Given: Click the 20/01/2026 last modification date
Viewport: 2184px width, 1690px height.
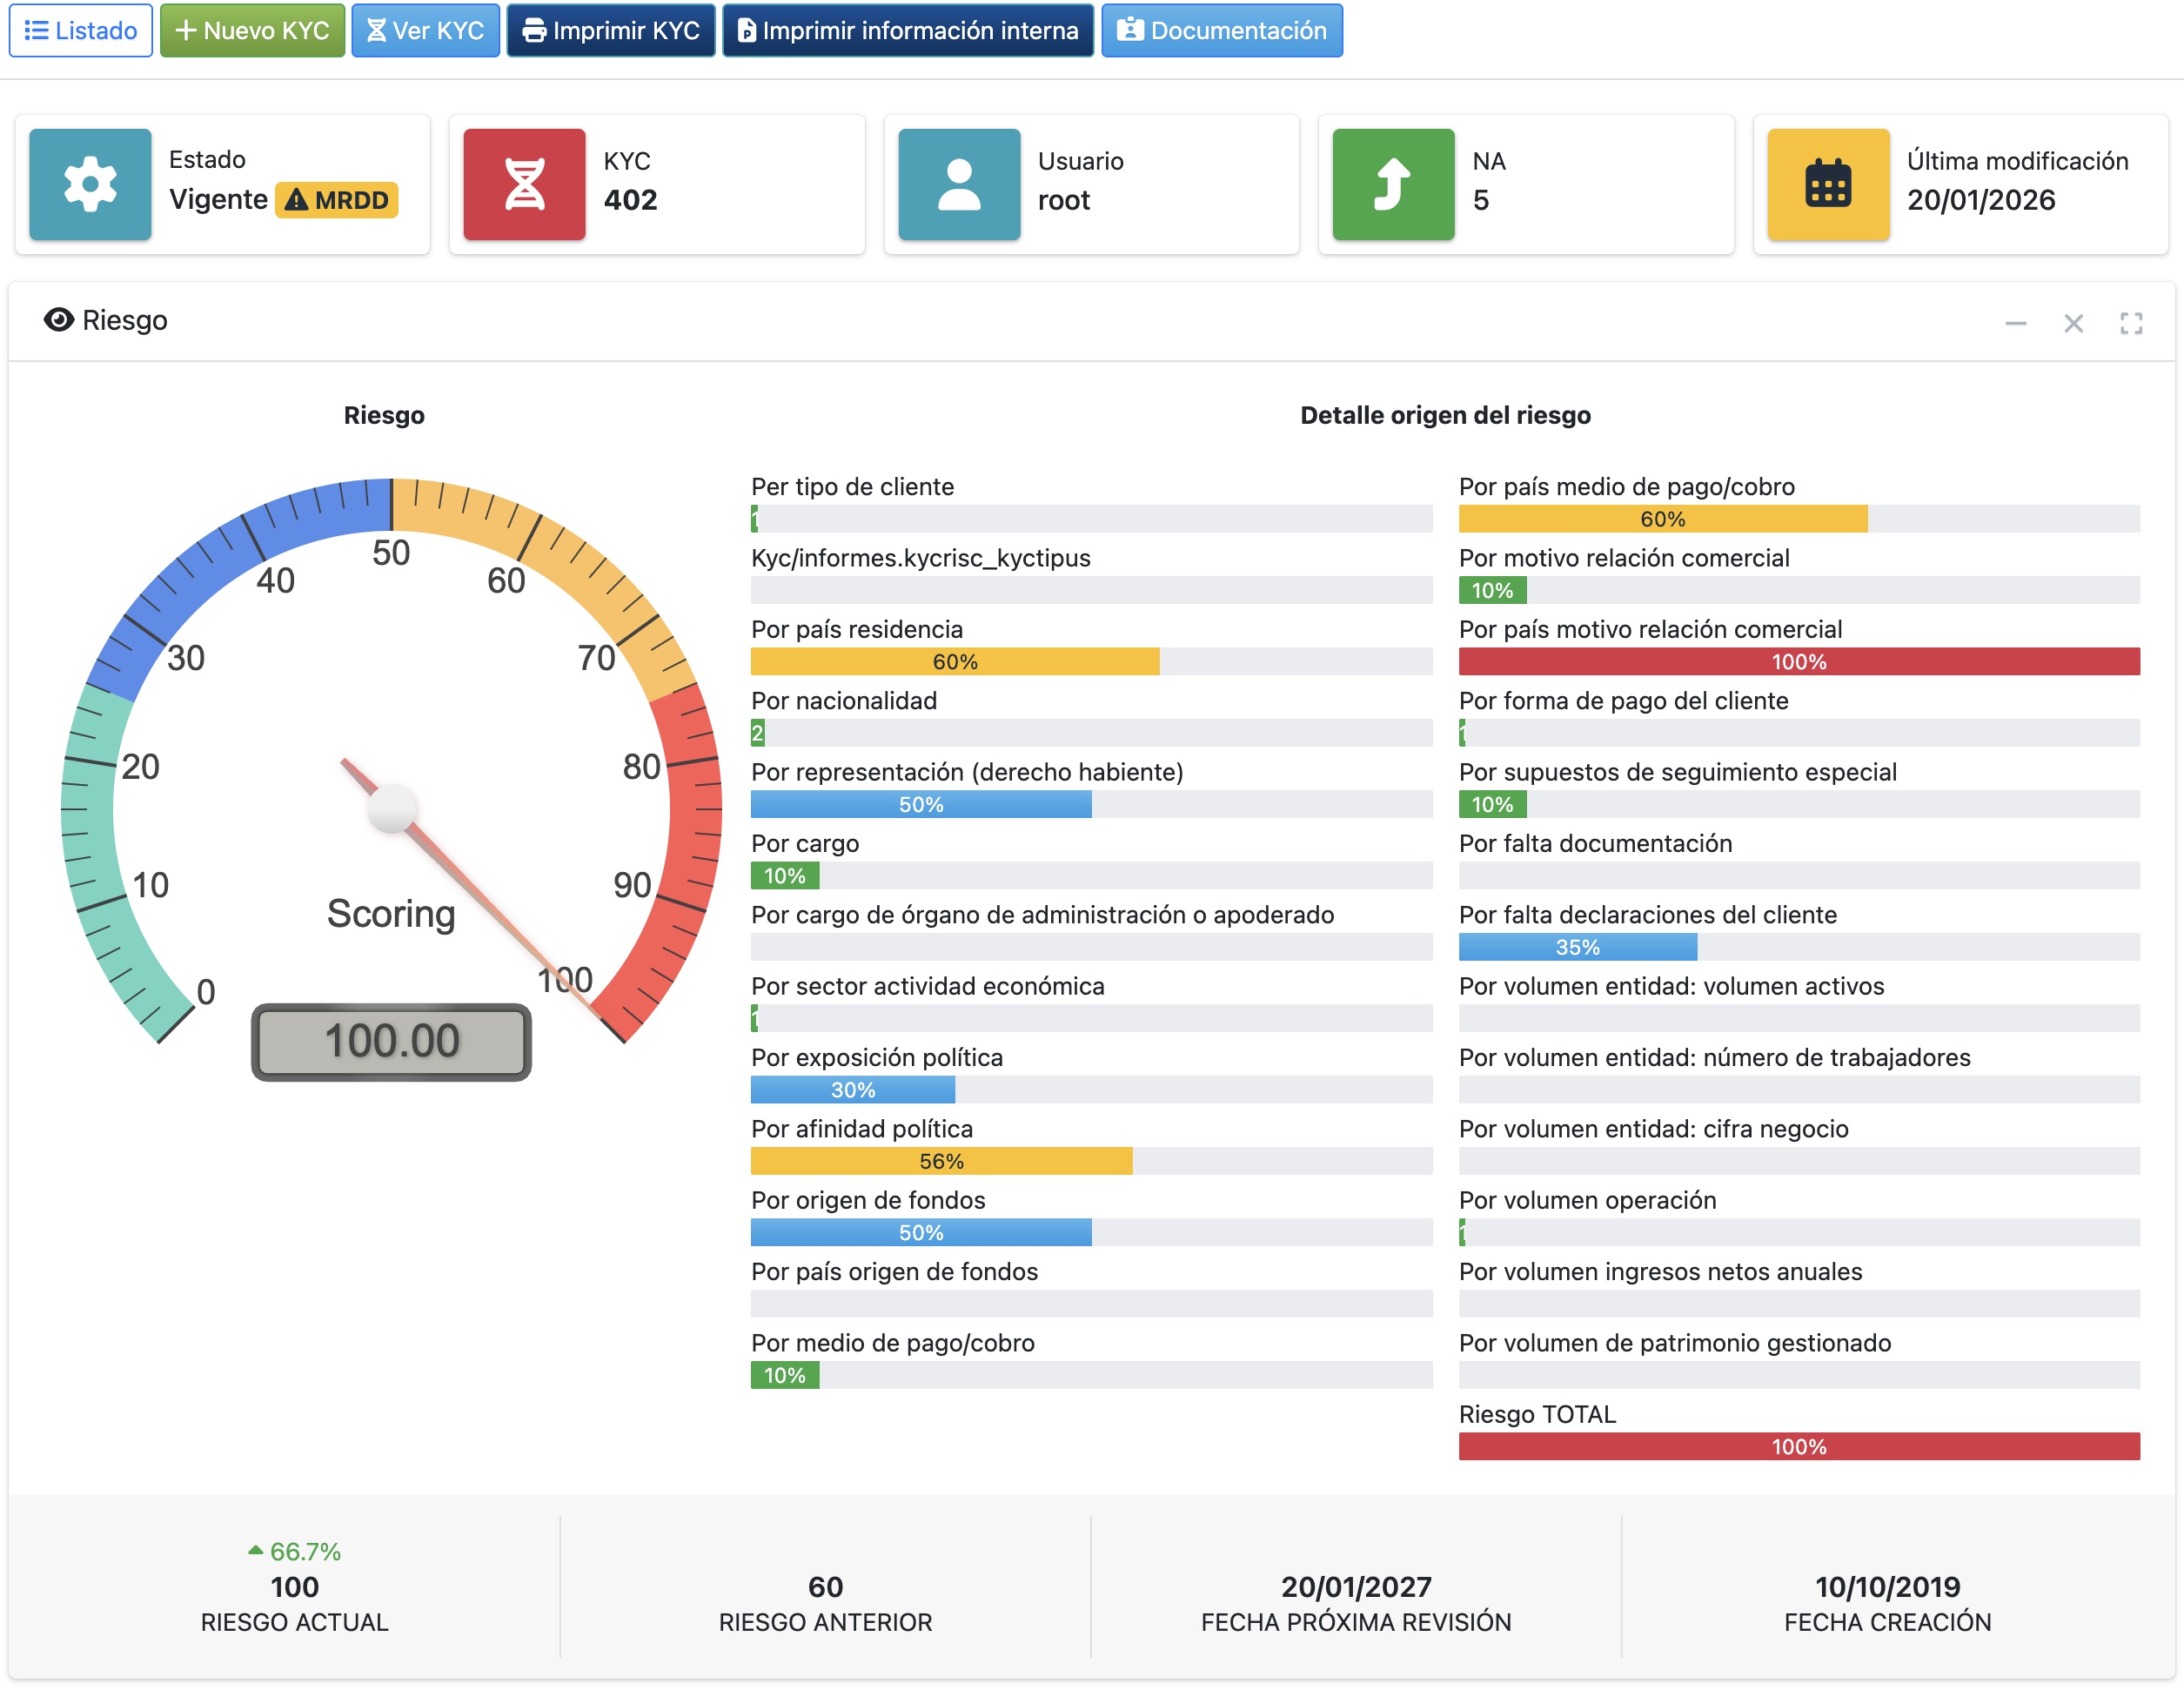Looking at the screenshot, I should [1980, 200].
